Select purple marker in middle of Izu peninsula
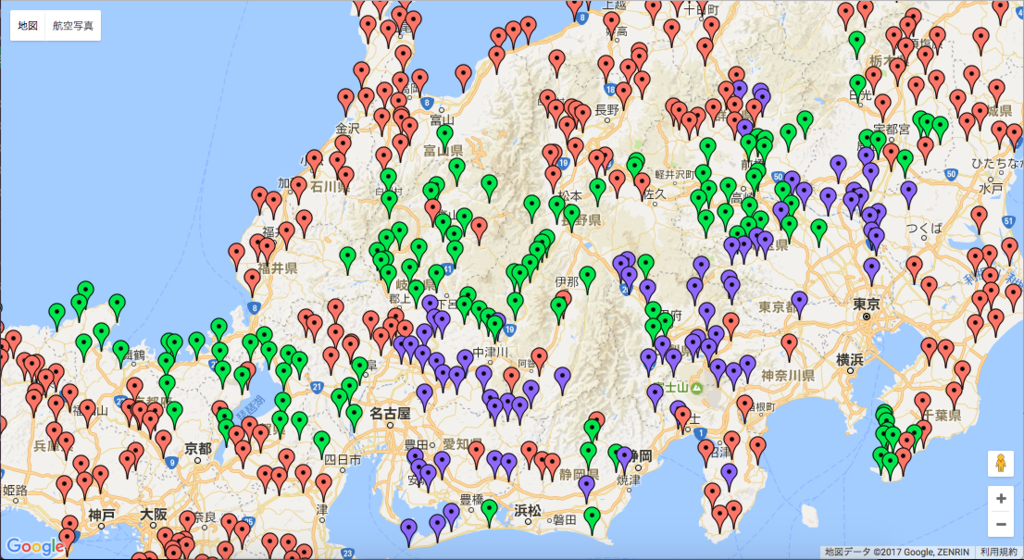This screenshot has width=1024, height=560. 729,476
